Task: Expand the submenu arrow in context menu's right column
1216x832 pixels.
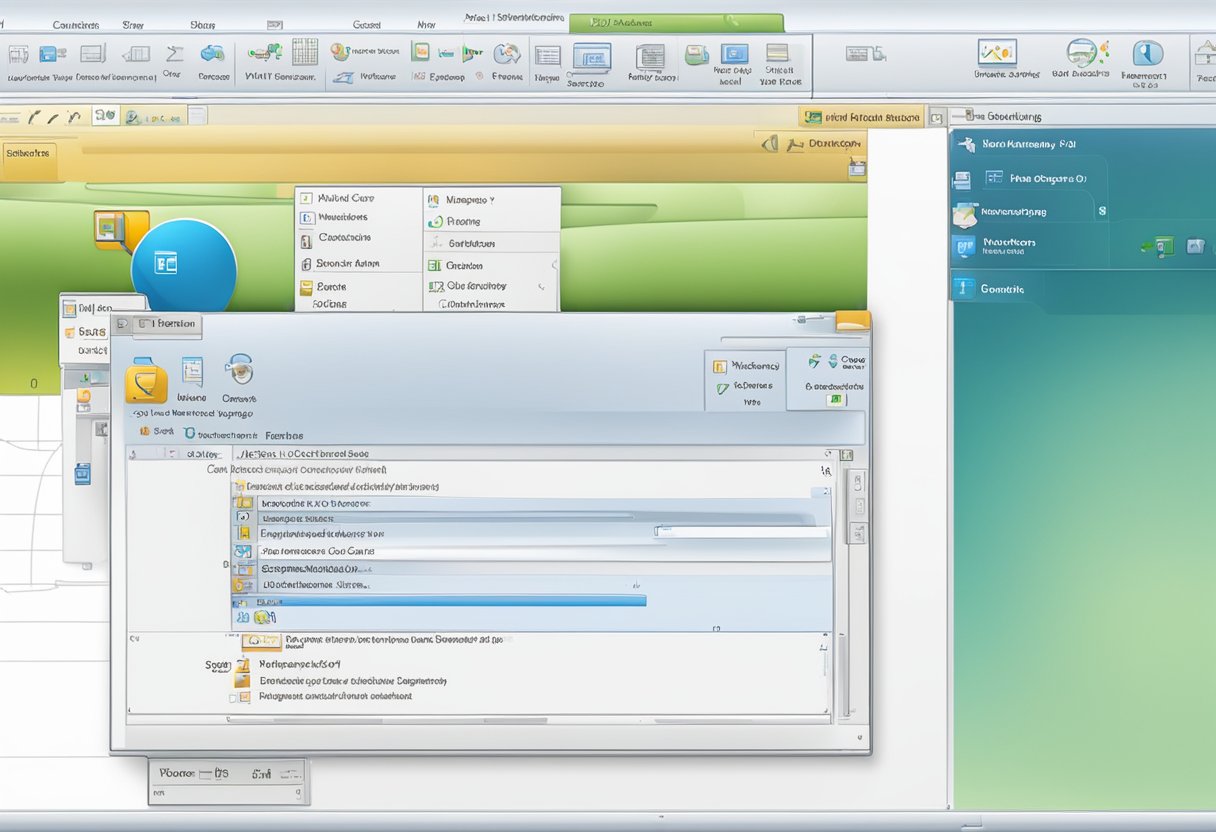Action: point(543,286)
